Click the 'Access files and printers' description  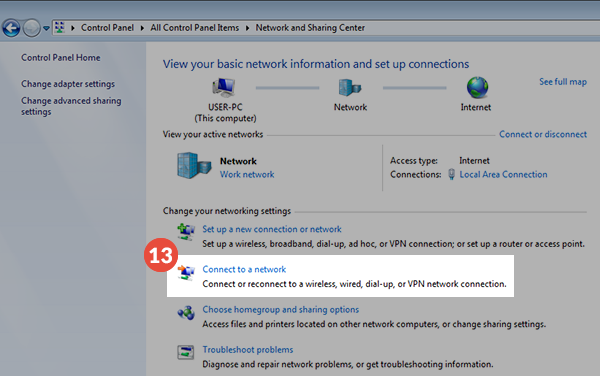[x=374, y=324]
